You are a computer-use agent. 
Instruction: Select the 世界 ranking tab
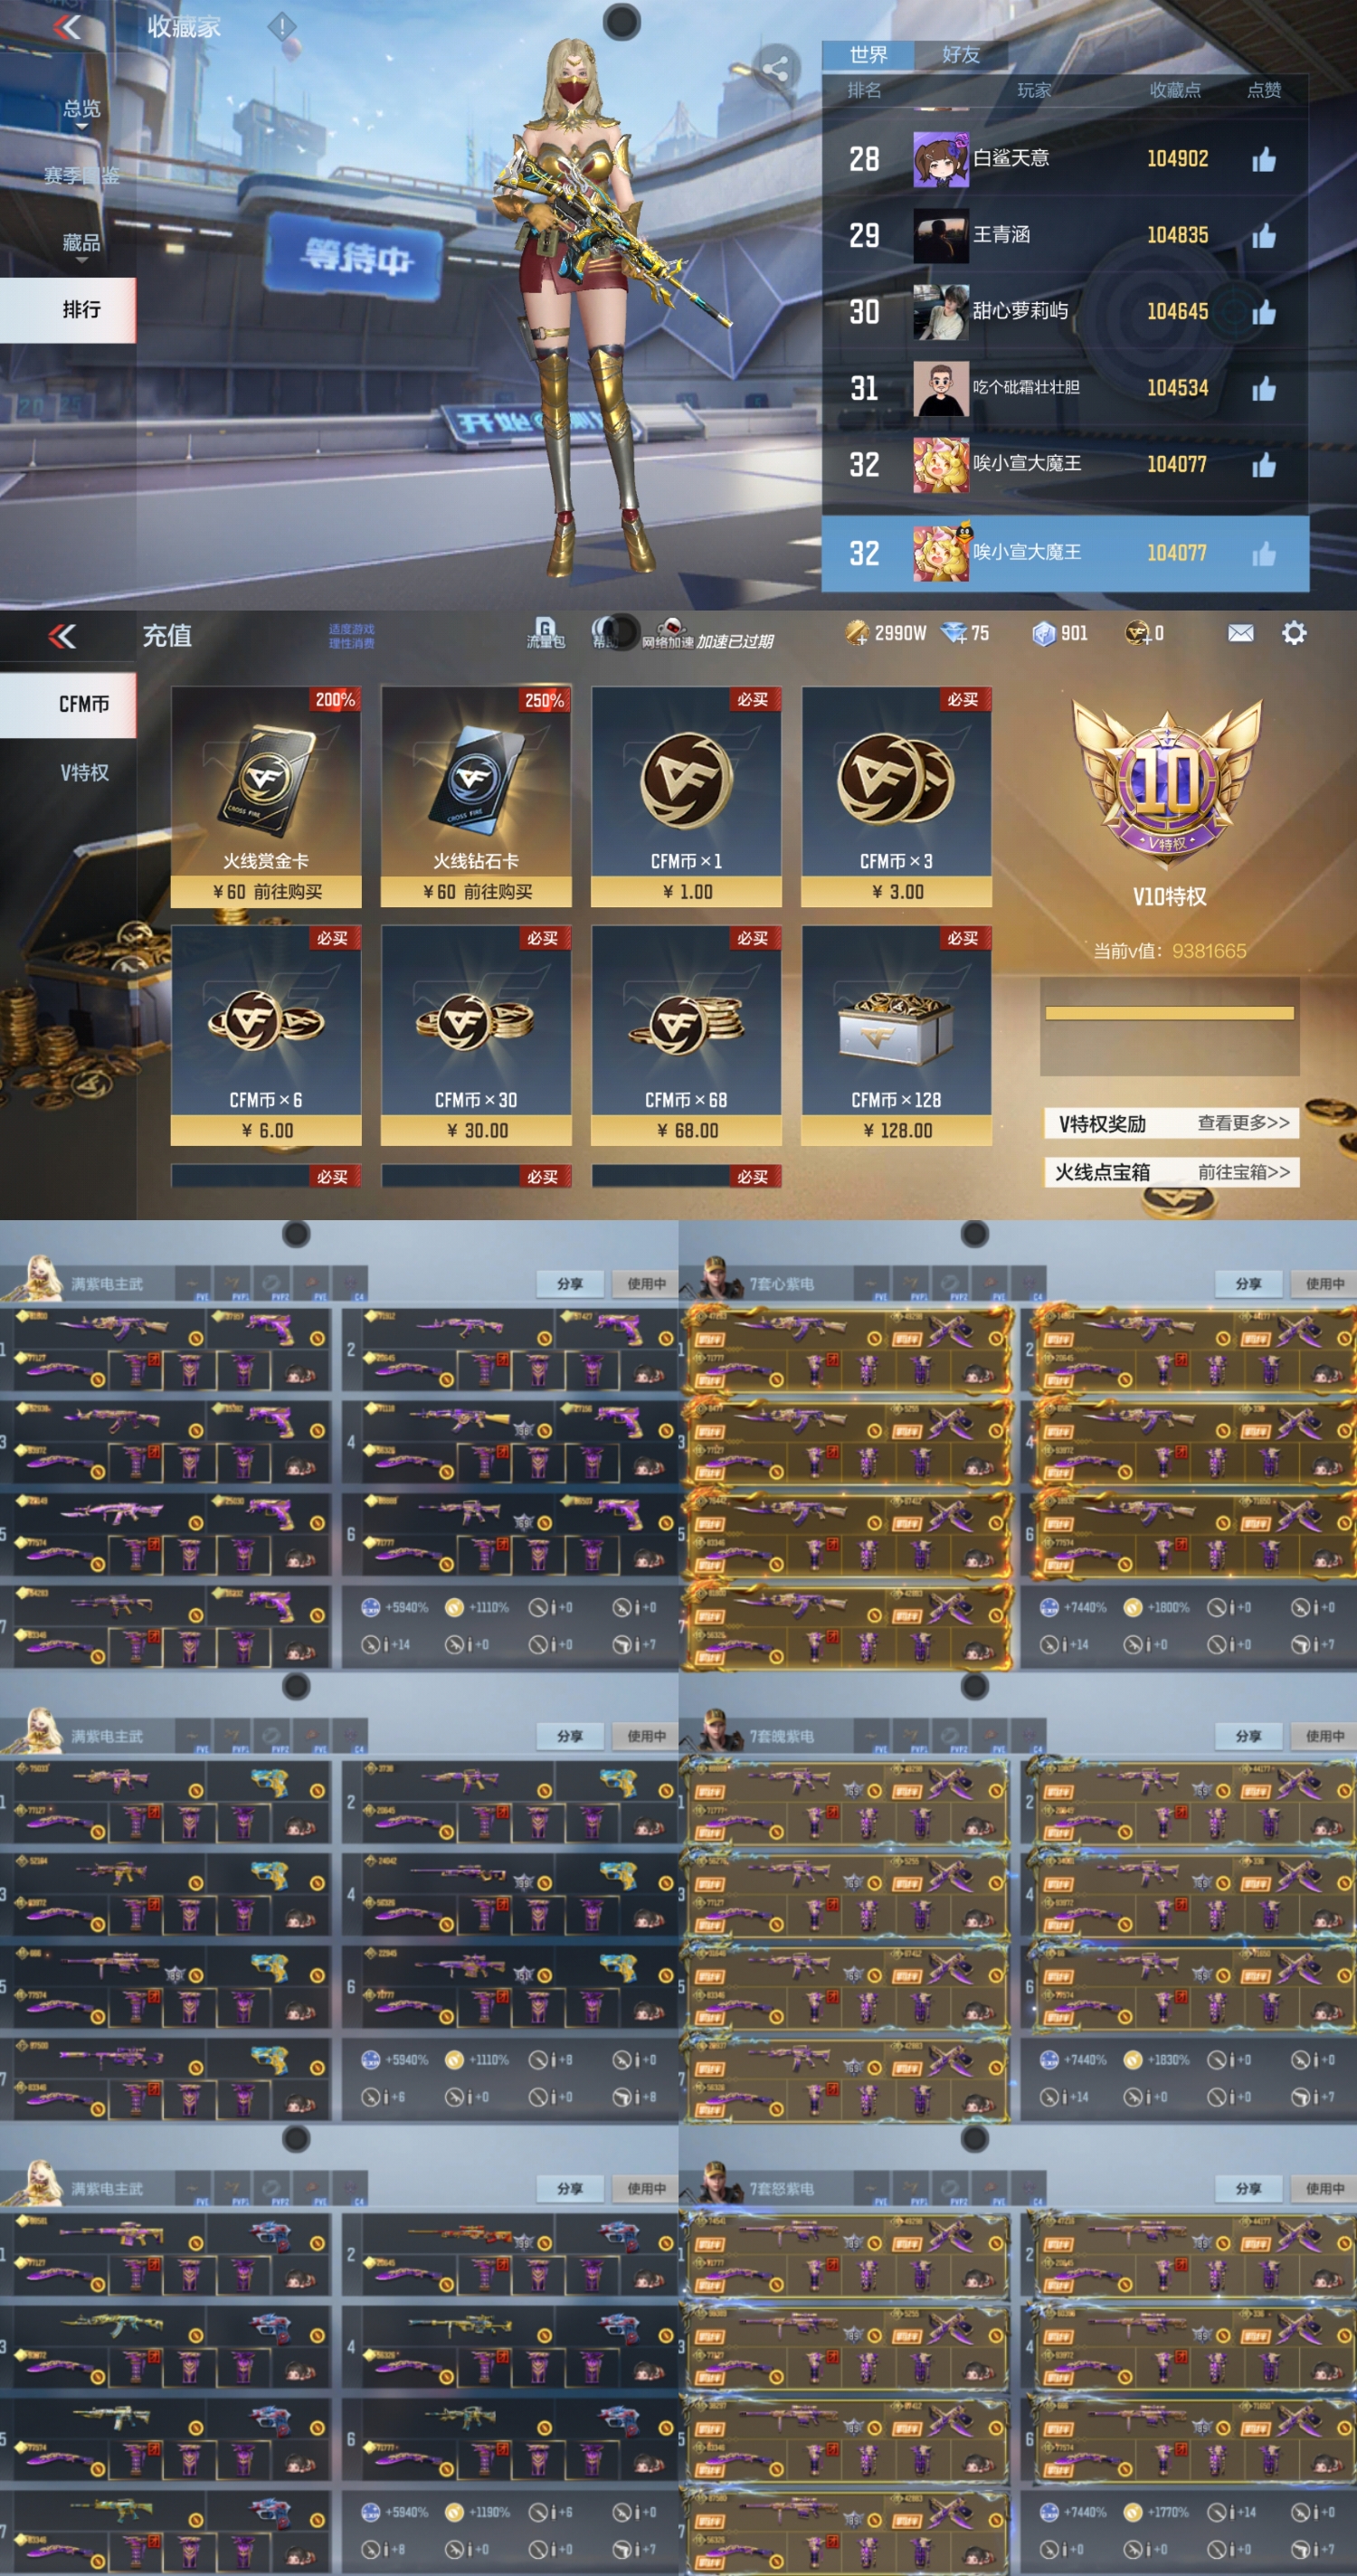pos(868,55)
